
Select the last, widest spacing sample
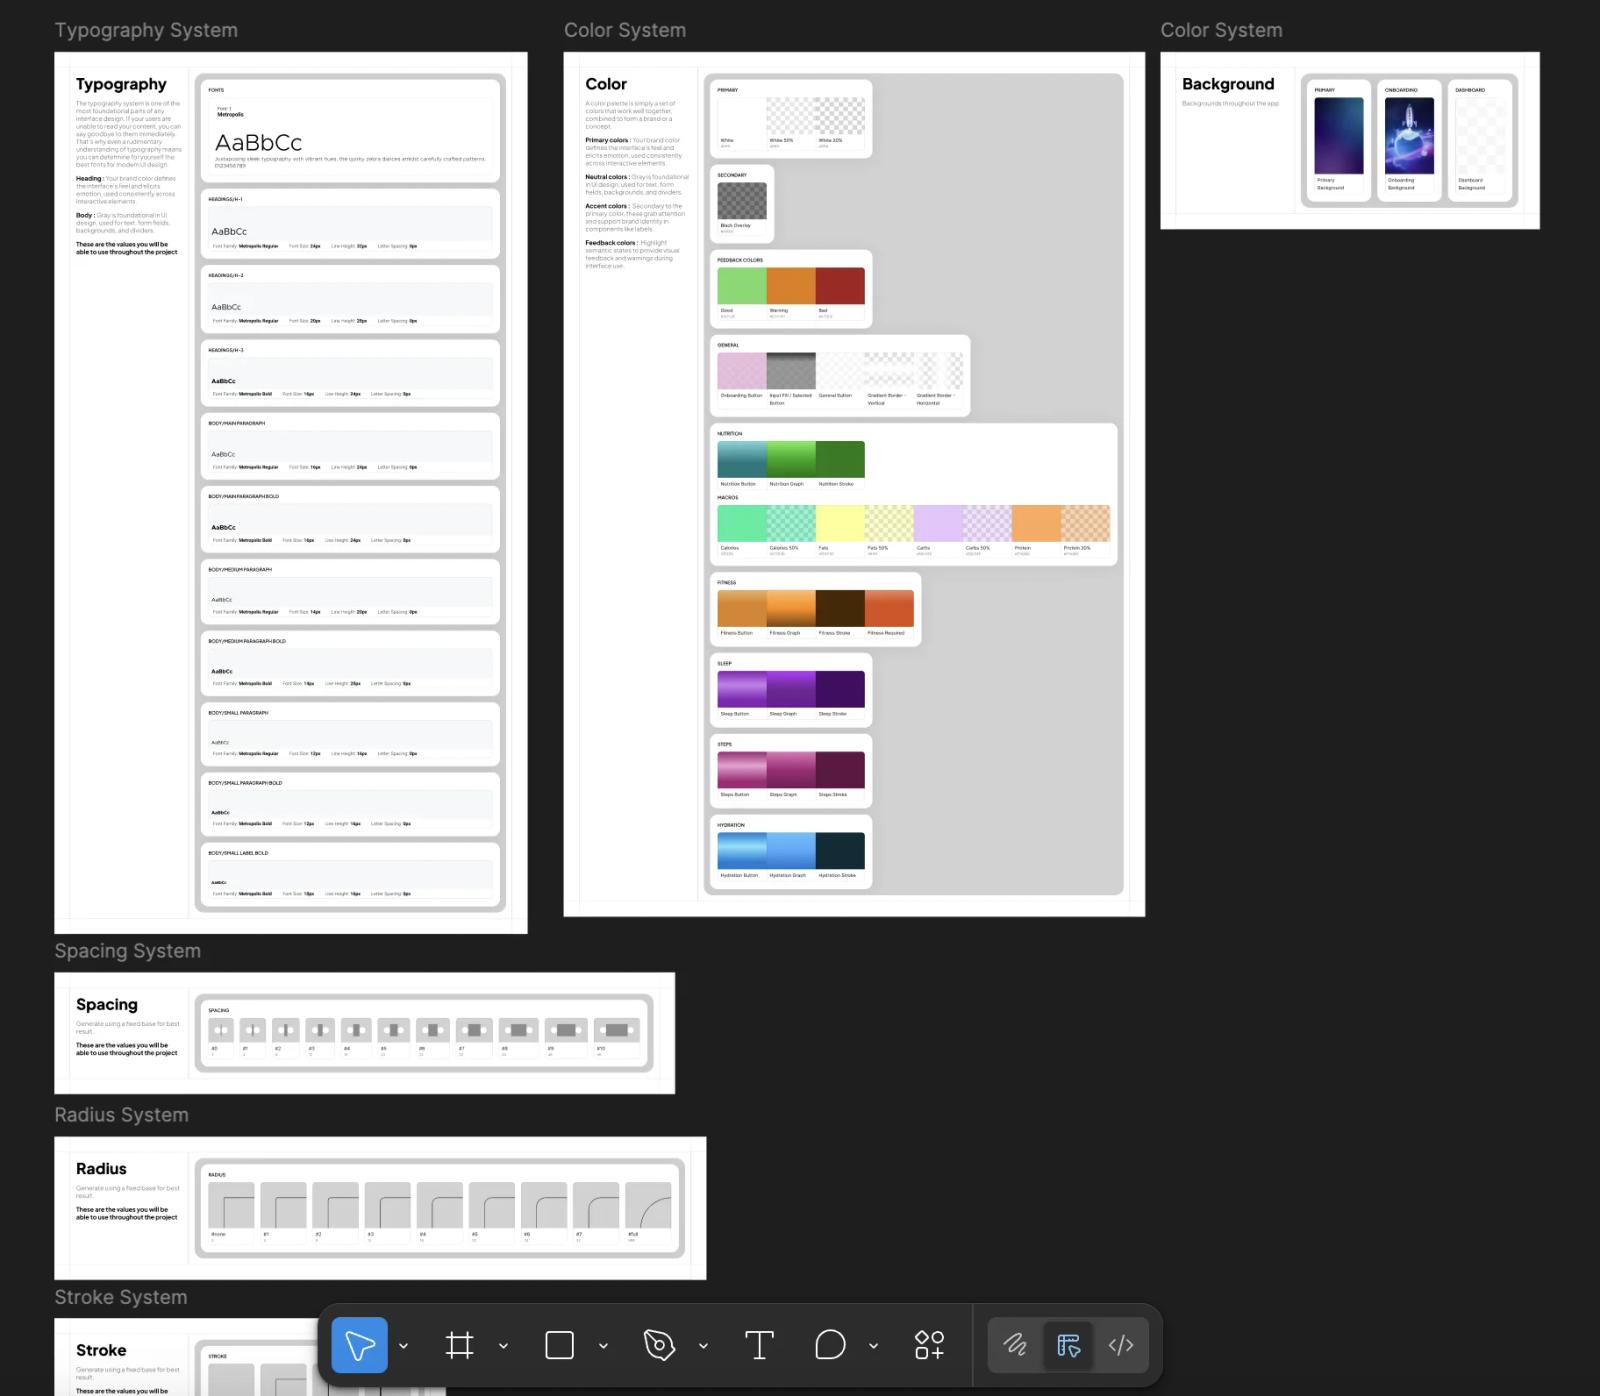[616, 1030]
